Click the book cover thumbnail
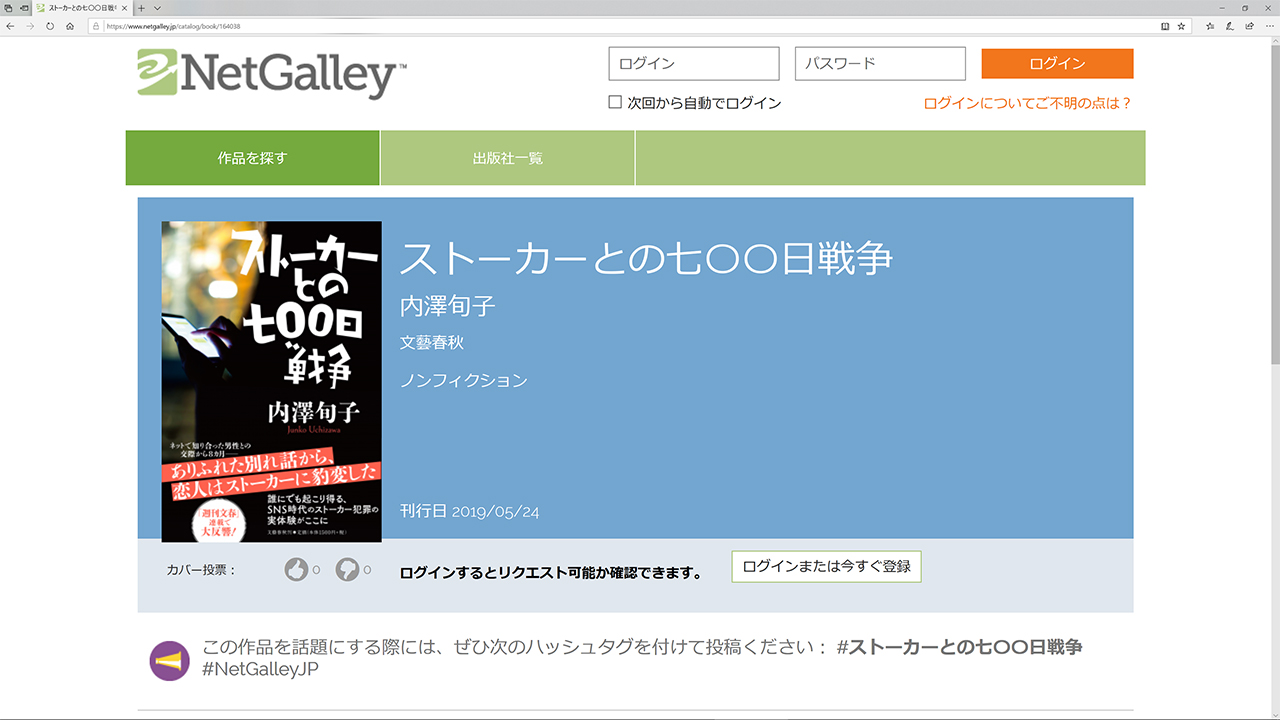1280x720 pixels. click(x=271, y=382)
